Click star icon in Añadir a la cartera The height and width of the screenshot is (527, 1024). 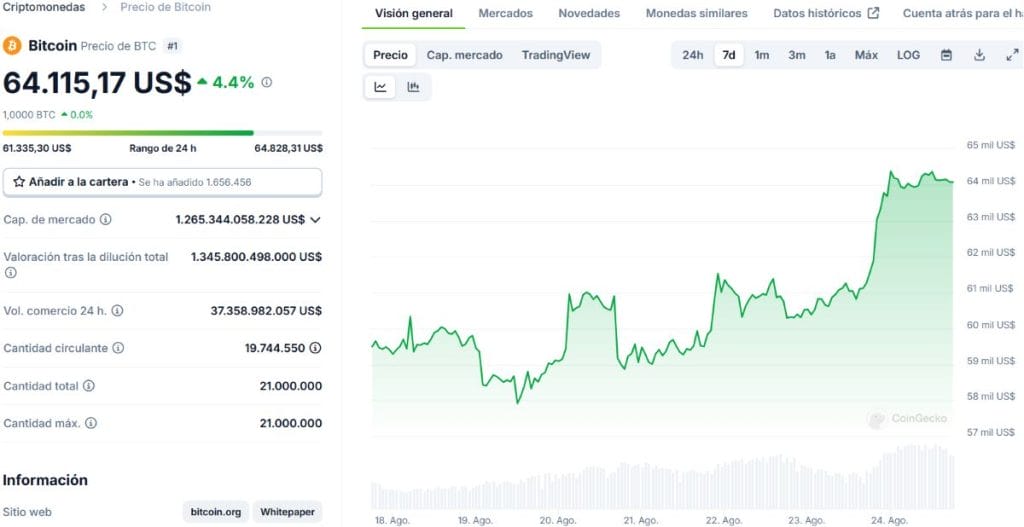[19, 182]
